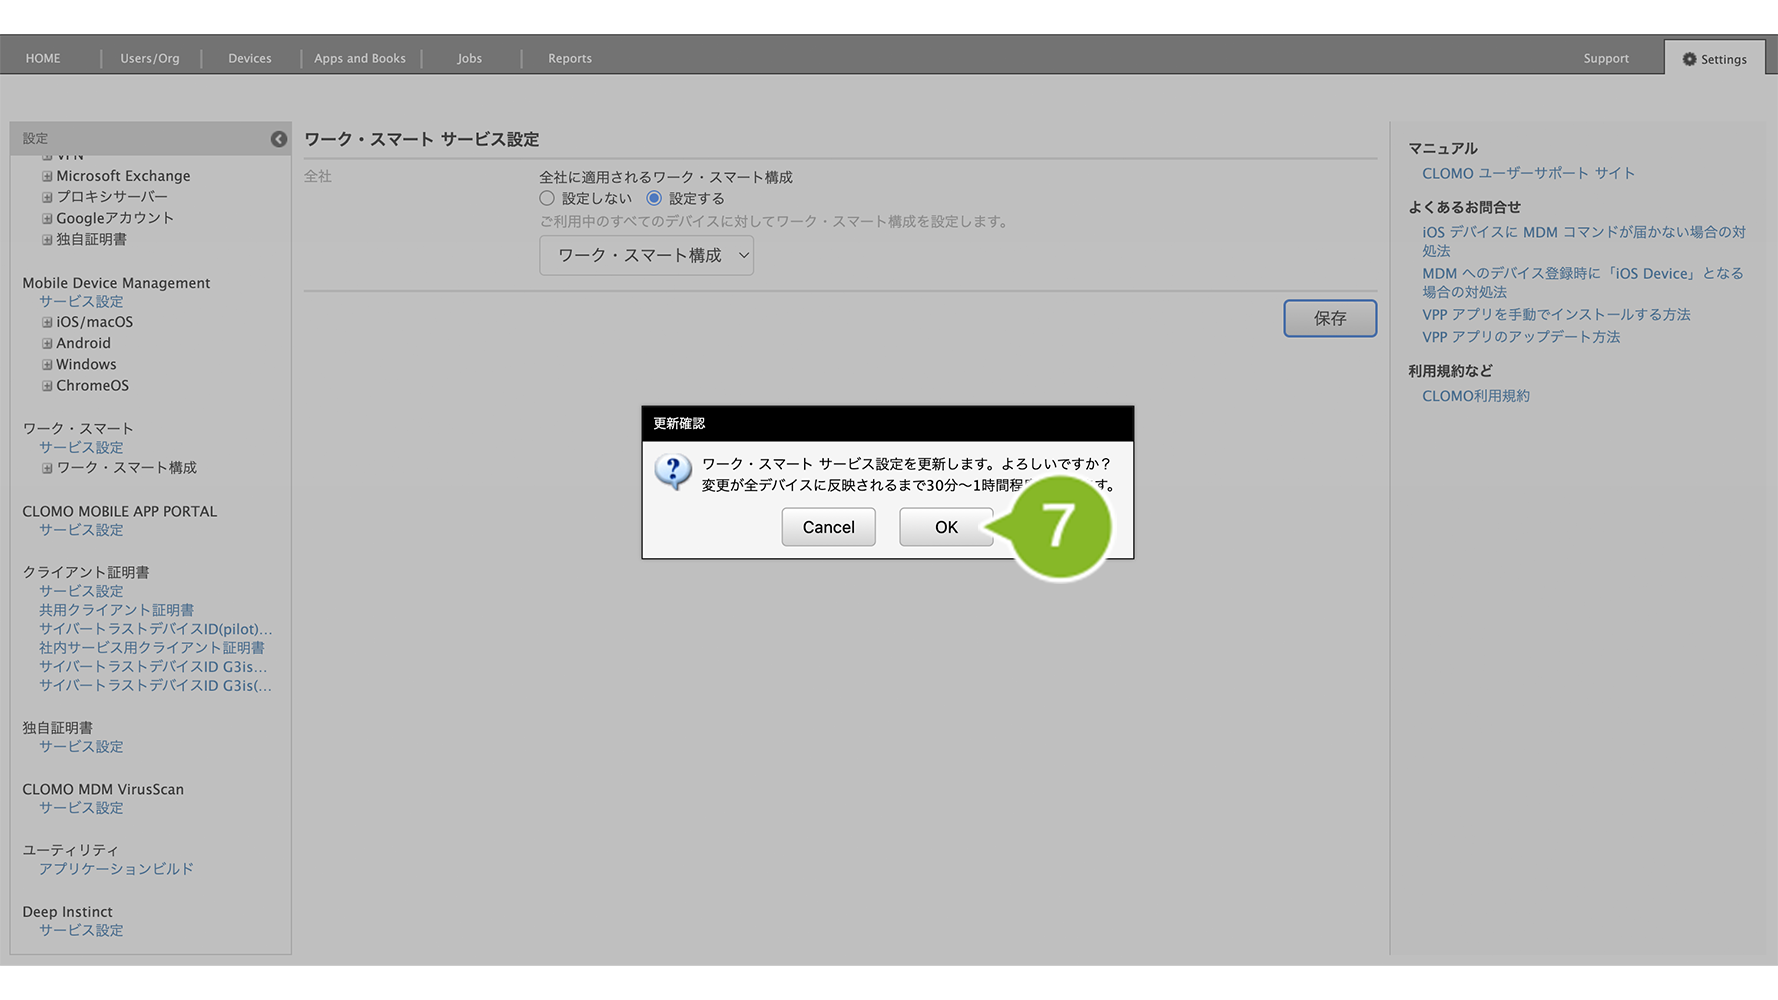Viewport: 1778px width, 1000px height.
Task: Click Cancel in the confirmation dialog
Action: (x=828, y=527)
